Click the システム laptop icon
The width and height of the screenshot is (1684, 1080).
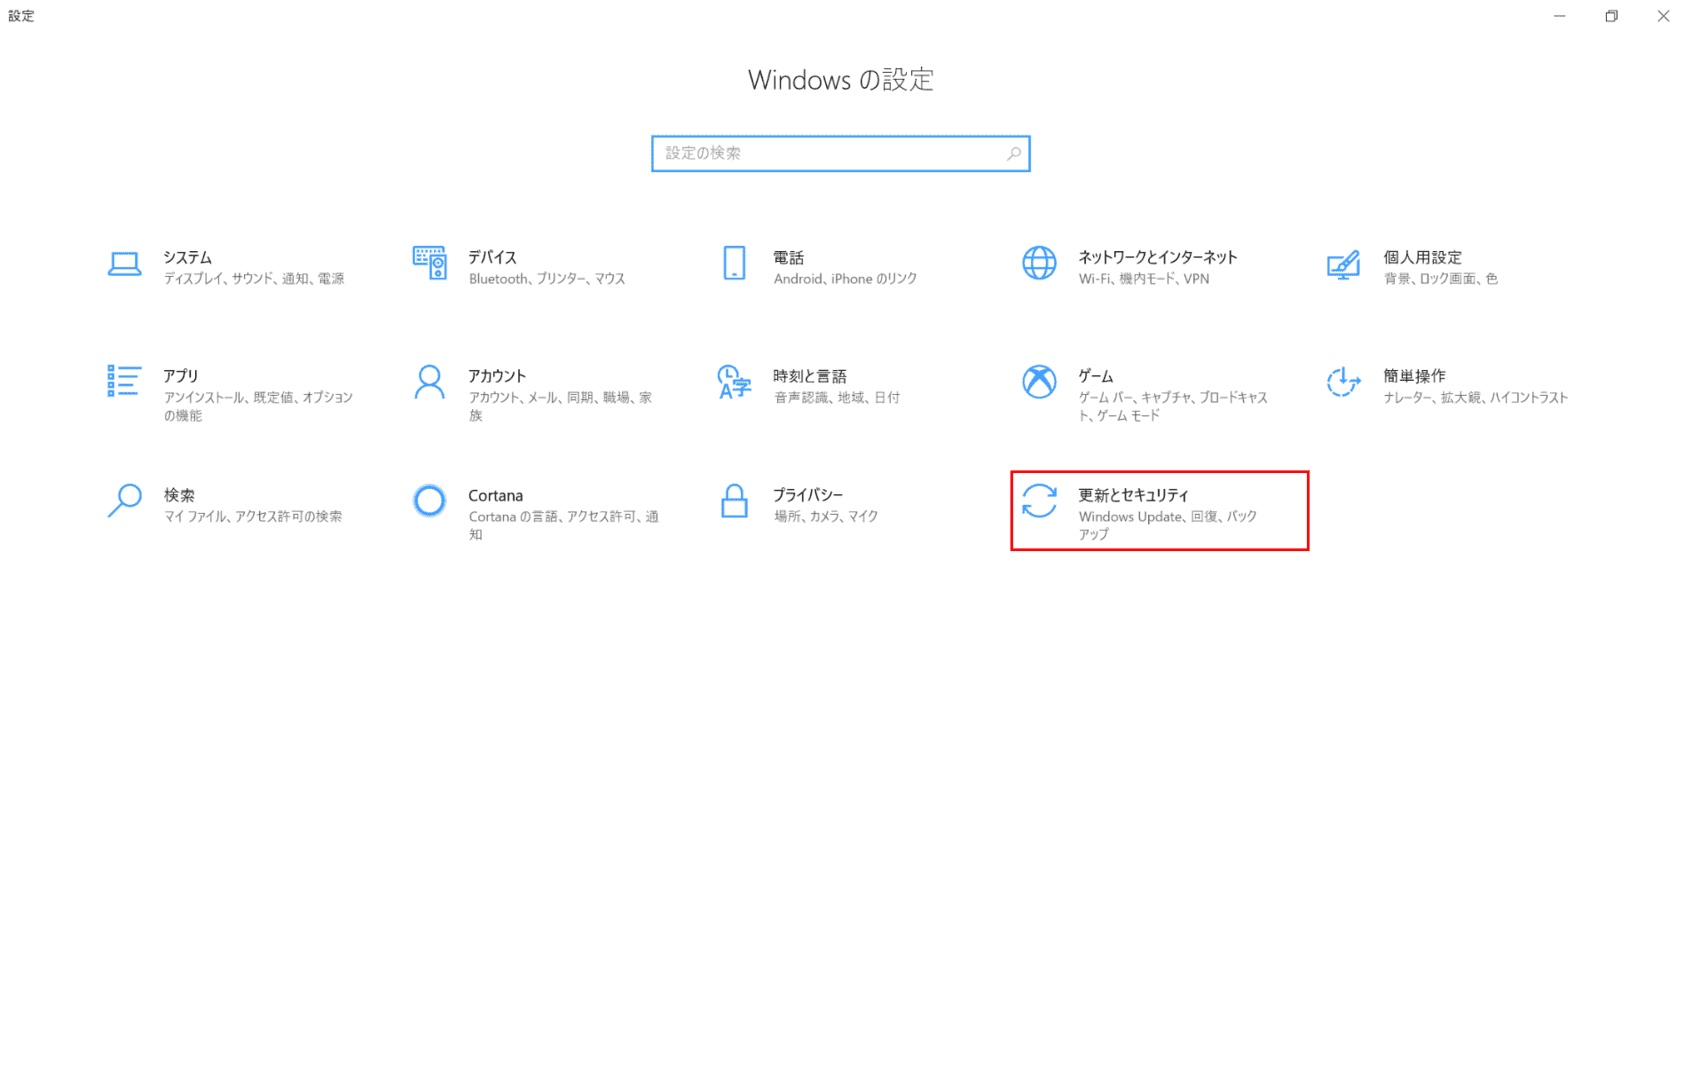tap(124, 265)
